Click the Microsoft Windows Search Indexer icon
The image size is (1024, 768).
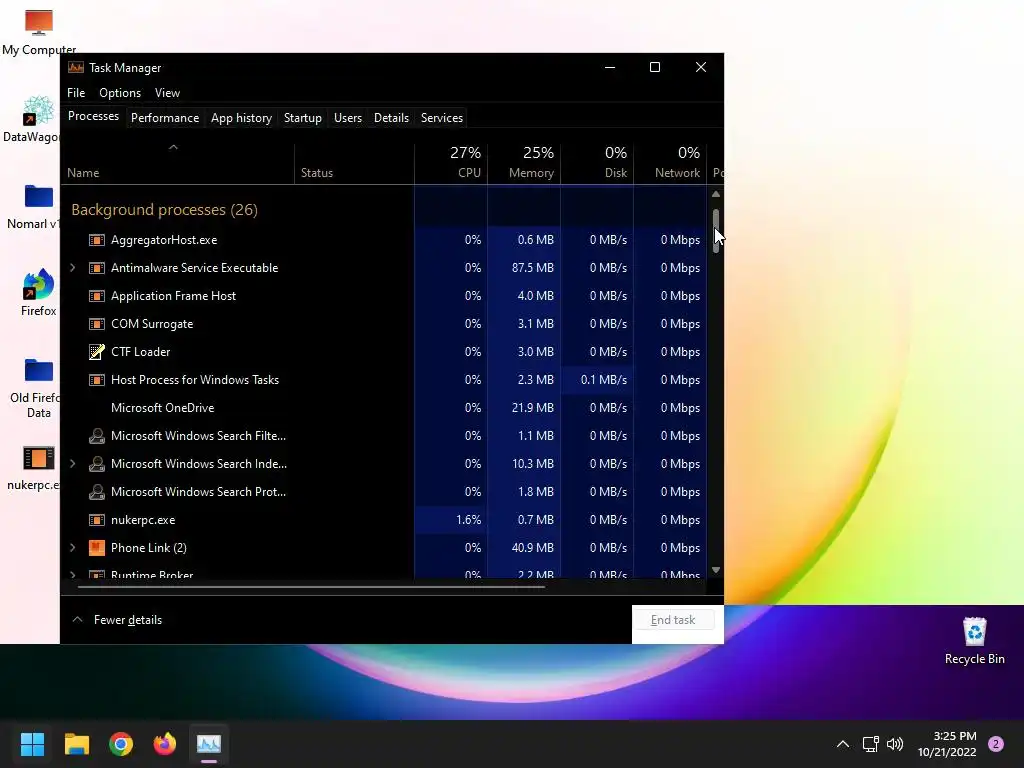97,464
